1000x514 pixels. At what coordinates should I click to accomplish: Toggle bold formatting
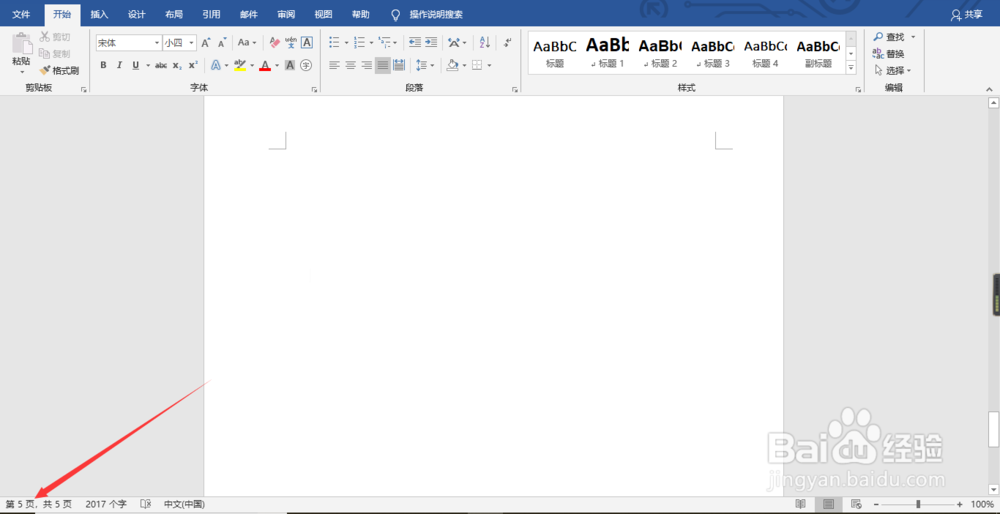[x=103, y=65]
